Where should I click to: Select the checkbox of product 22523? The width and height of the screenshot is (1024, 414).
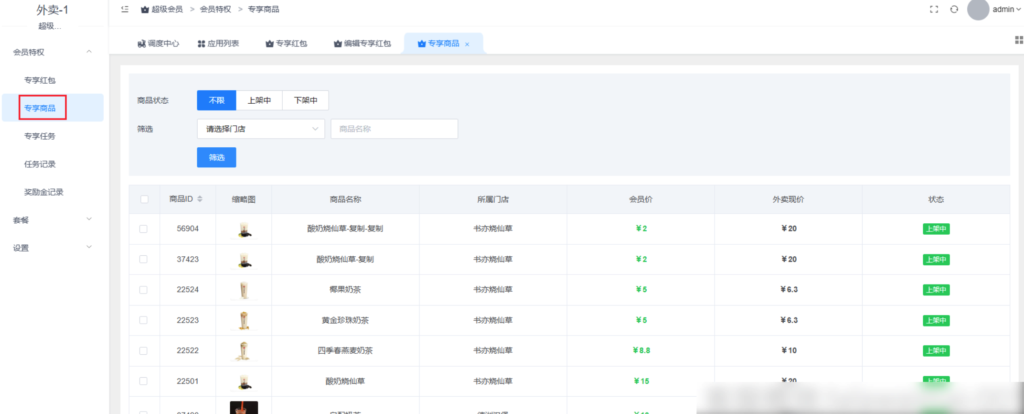pyautogui.click(x=144, y=320)
